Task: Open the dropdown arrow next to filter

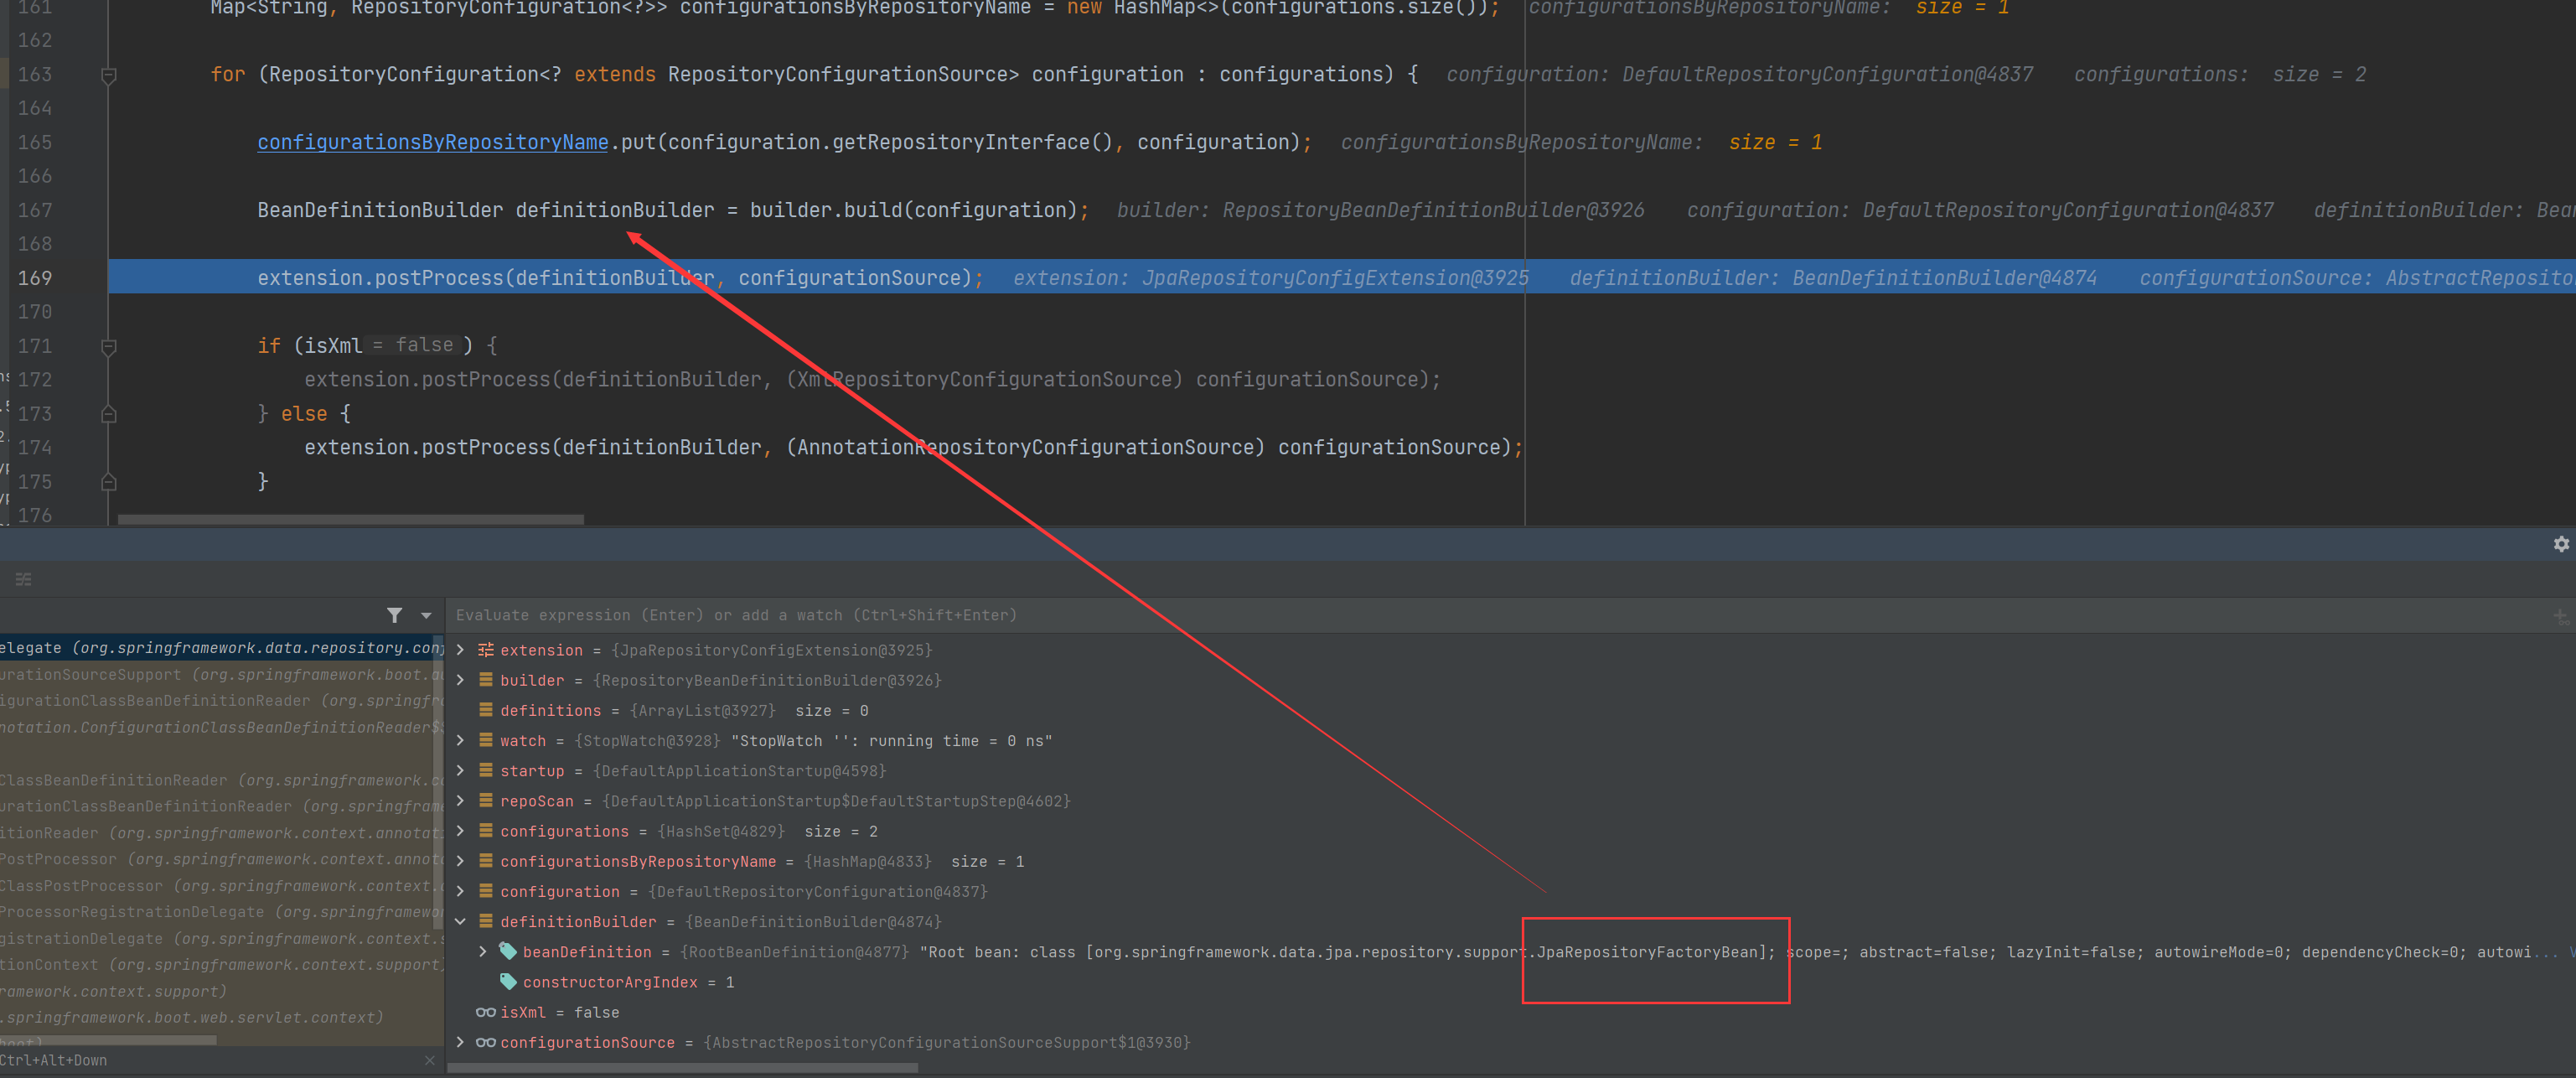Action: tap(426, 616)
